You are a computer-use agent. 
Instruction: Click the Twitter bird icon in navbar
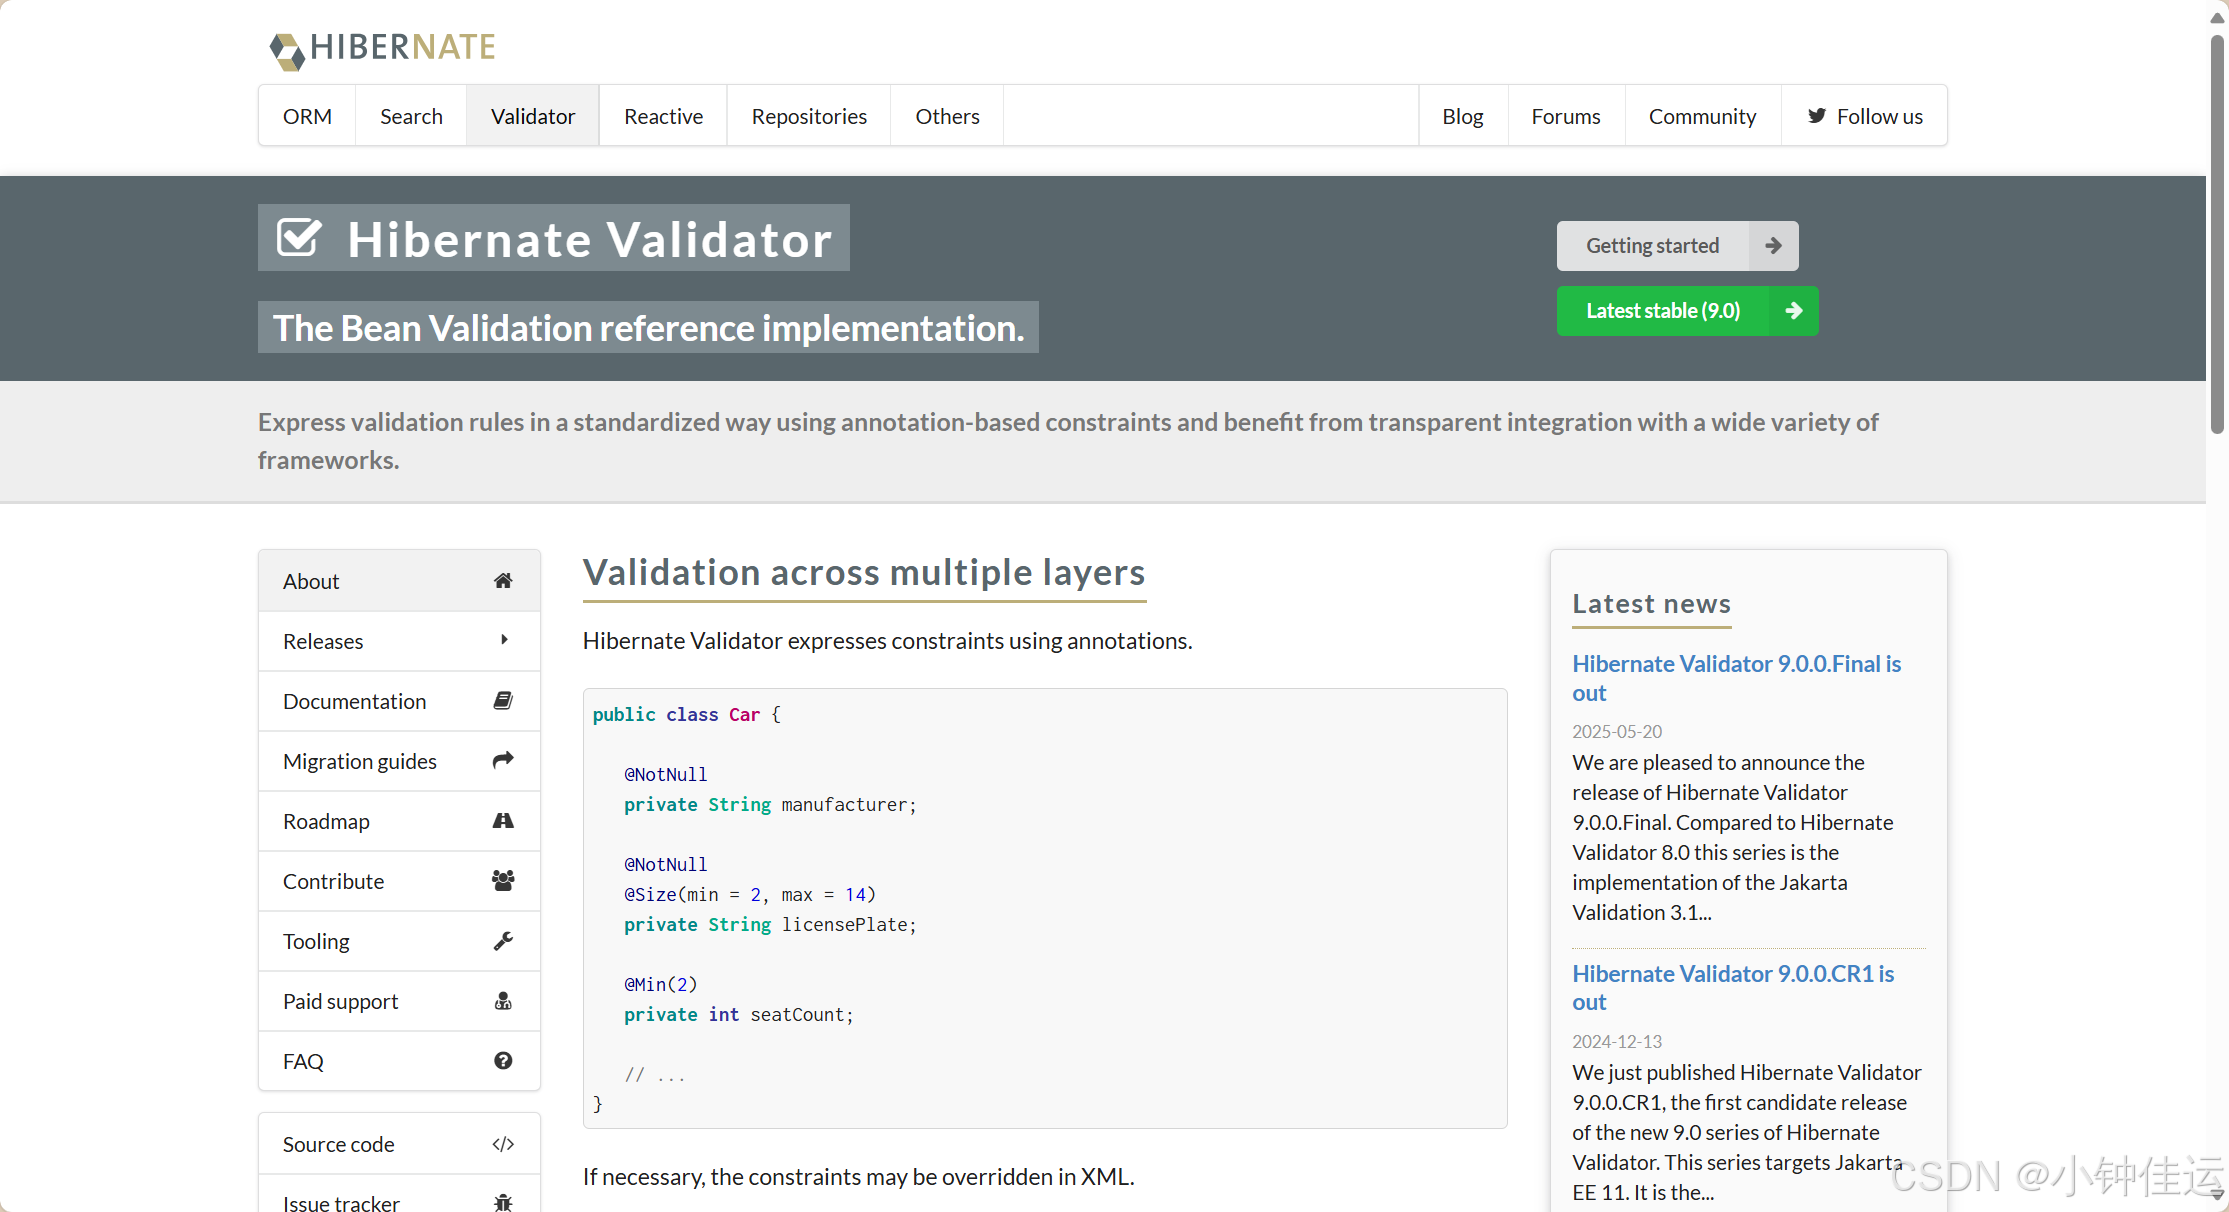pos(1816,116)
